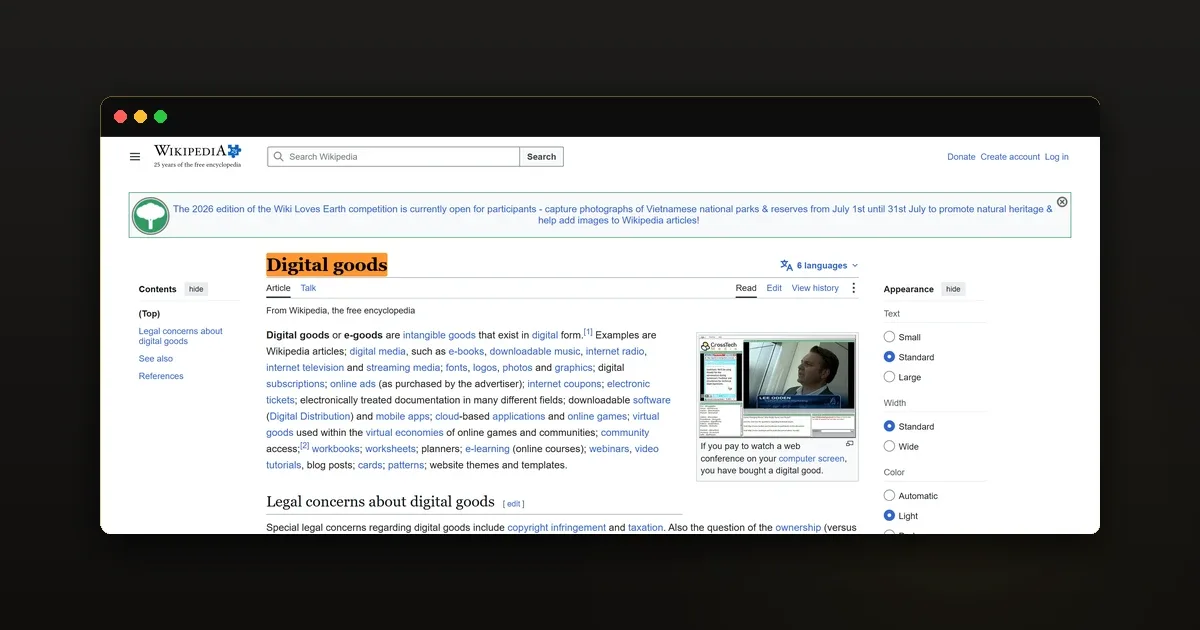Click the Digital goods page title
1200x630 pixels.
tap(326, 265)
